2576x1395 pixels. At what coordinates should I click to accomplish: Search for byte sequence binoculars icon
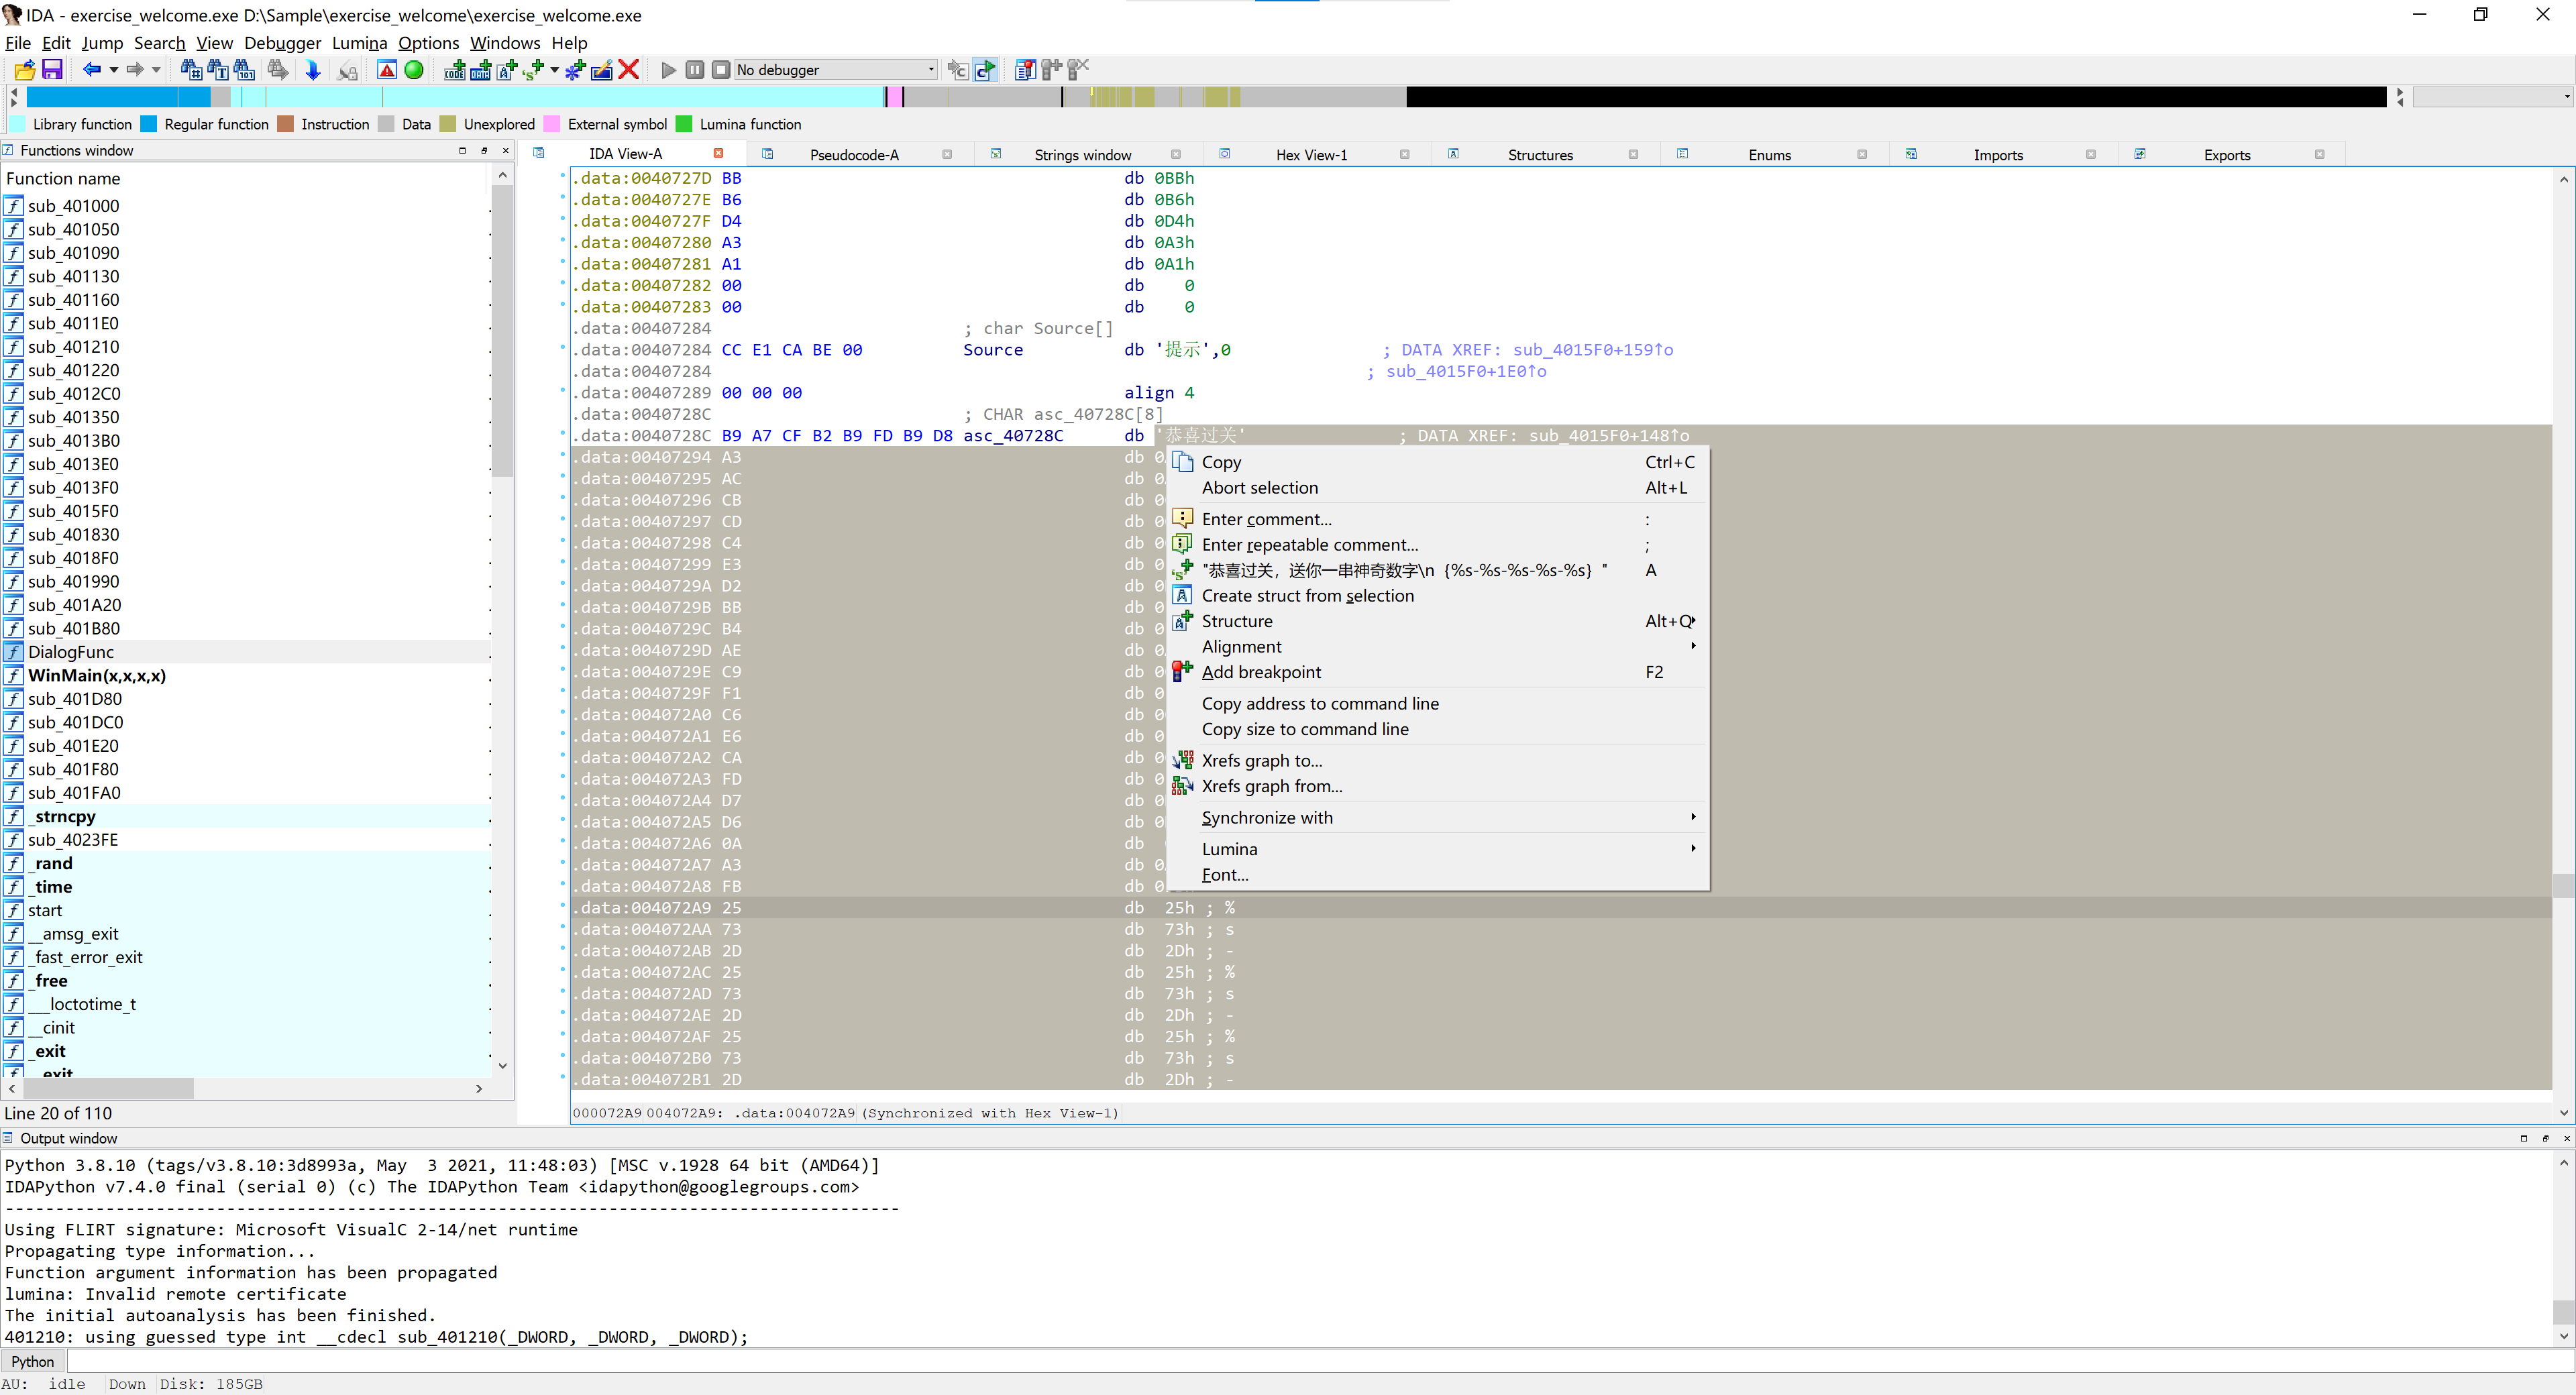pos(245,69)
